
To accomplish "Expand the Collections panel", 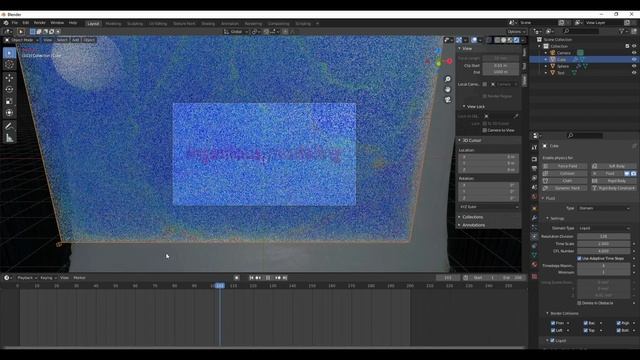I will (x=488, y=217).
